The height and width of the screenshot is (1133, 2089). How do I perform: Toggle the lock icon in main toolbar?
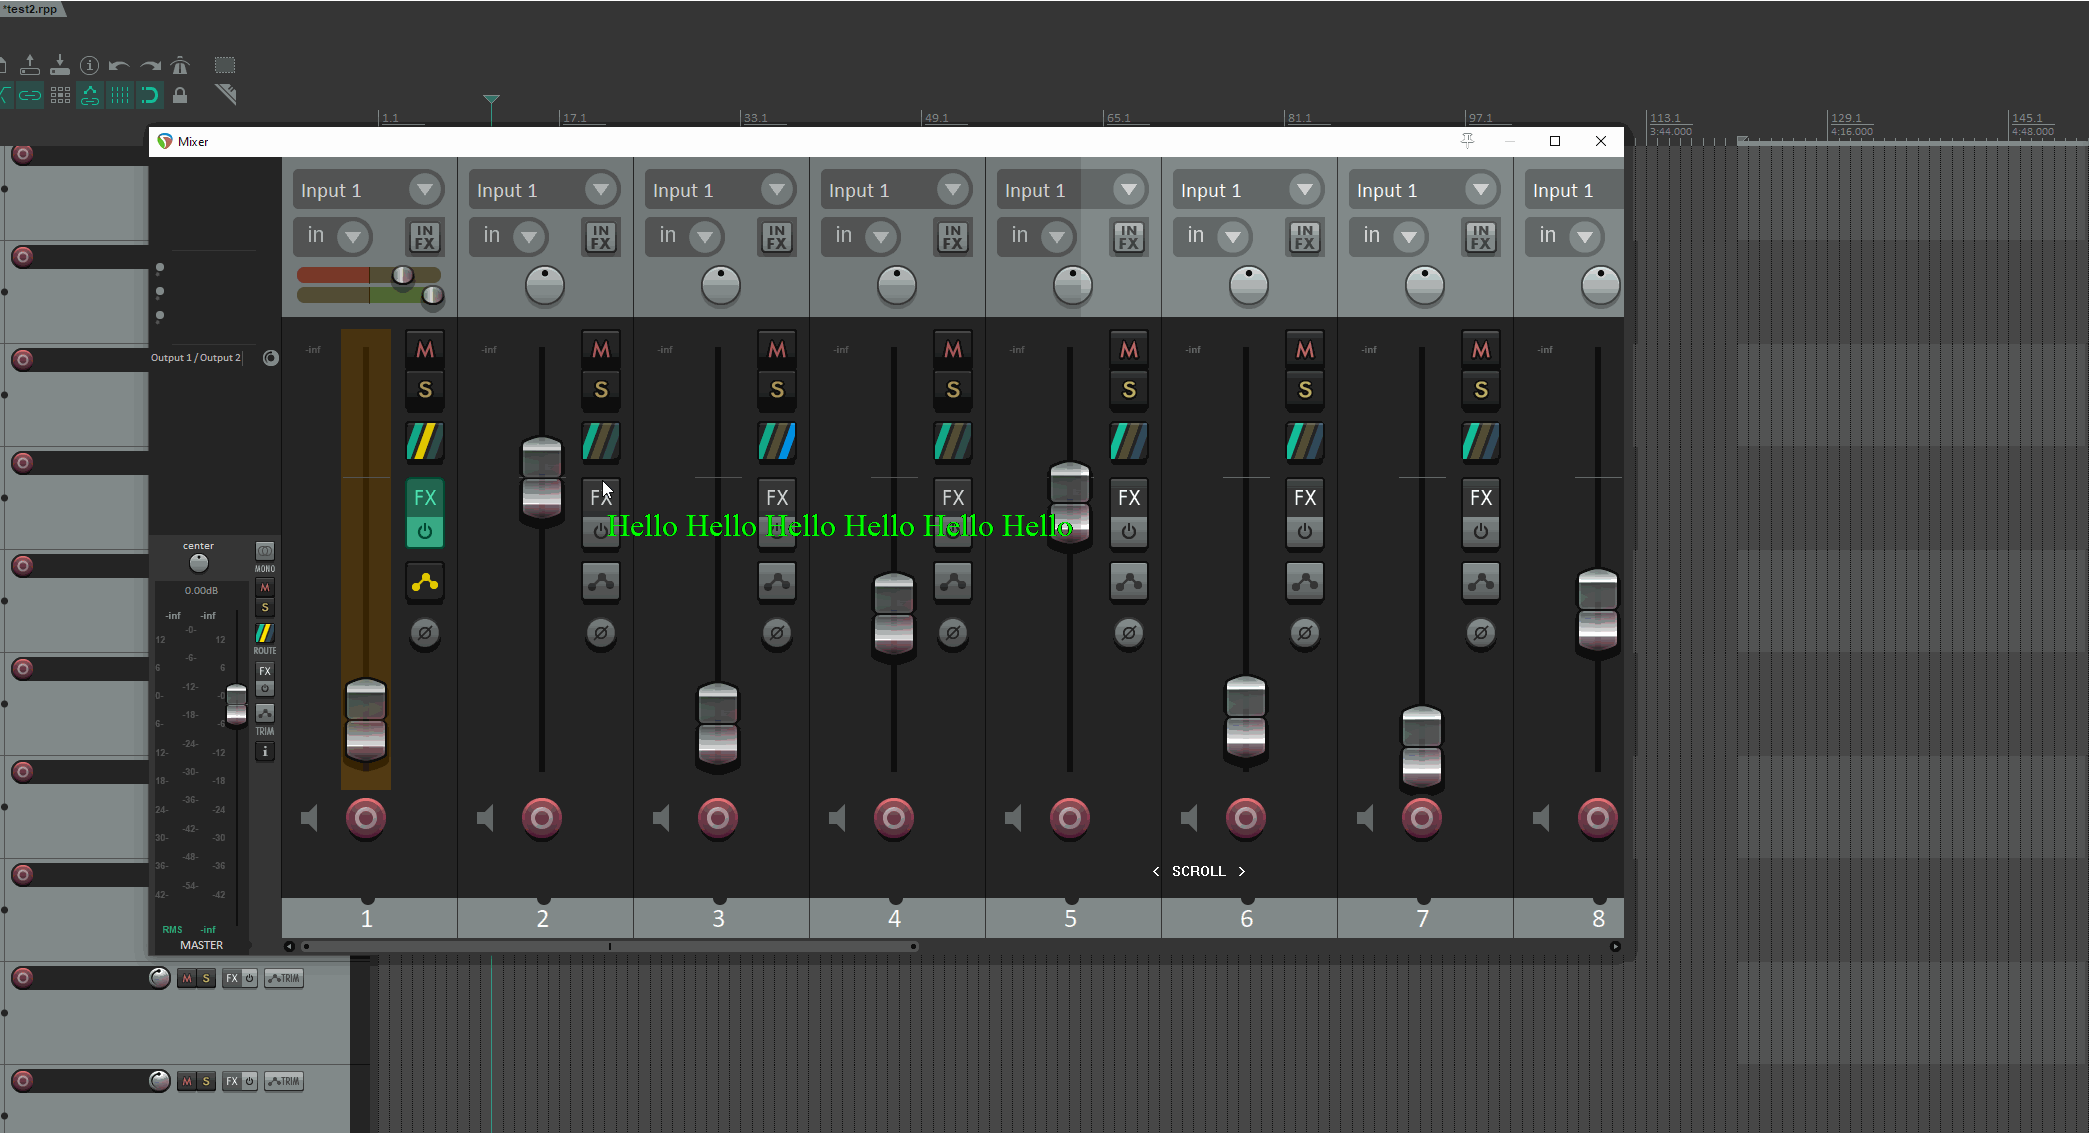[x=180, y=95]
